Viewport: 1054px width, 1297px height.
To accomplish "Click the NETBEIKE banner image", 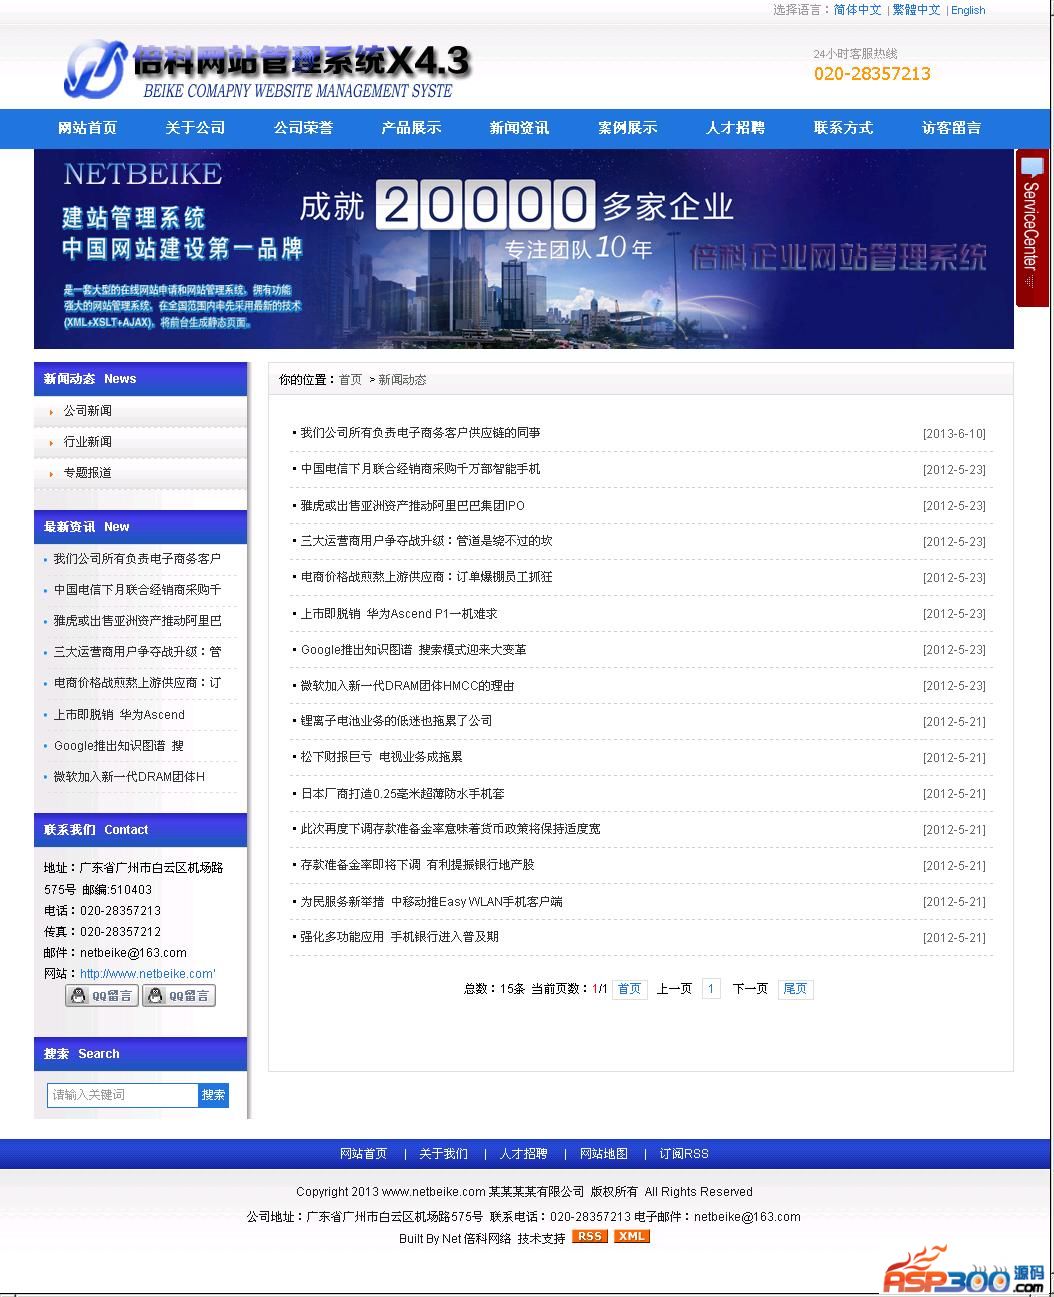I will coord(524,249).
